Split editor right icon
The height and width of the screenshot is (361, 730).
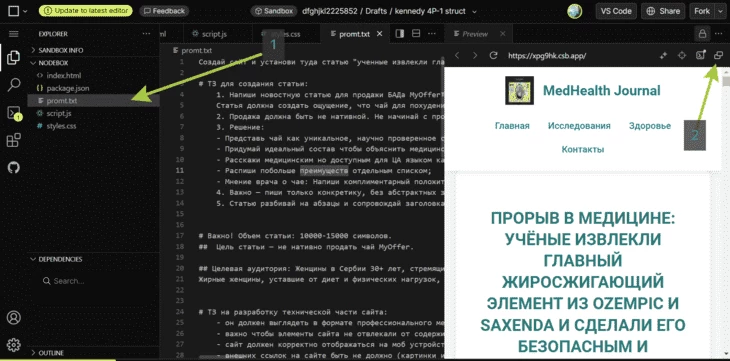coord(399,34)
